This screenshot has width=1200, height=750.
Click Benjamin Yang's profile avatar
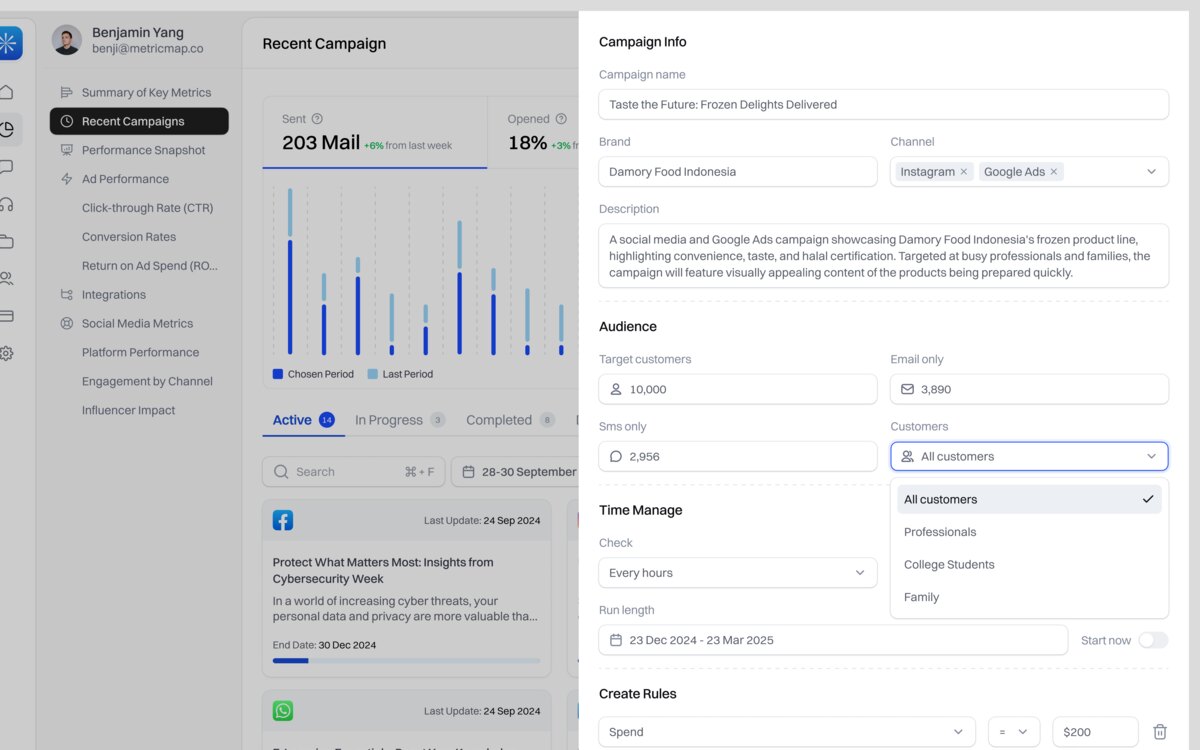point(67,40)
